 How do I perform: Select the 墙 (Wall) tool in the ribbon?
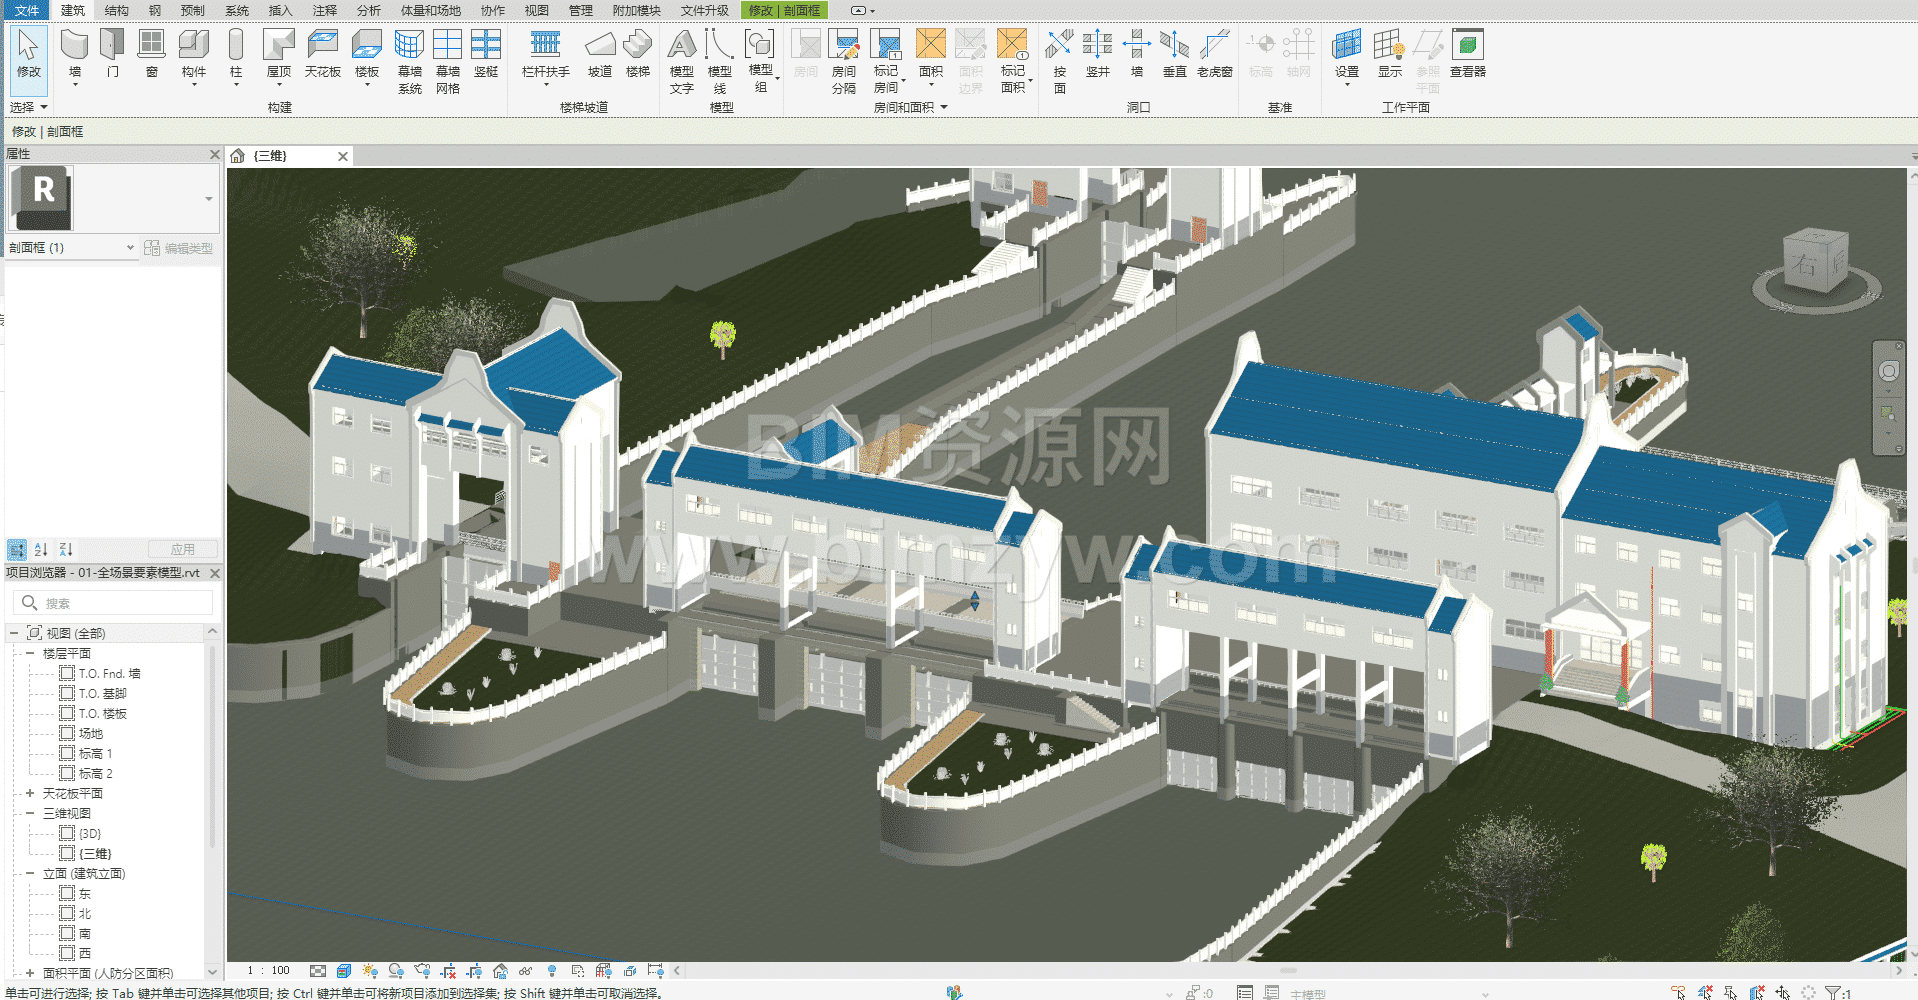(74, 54)
